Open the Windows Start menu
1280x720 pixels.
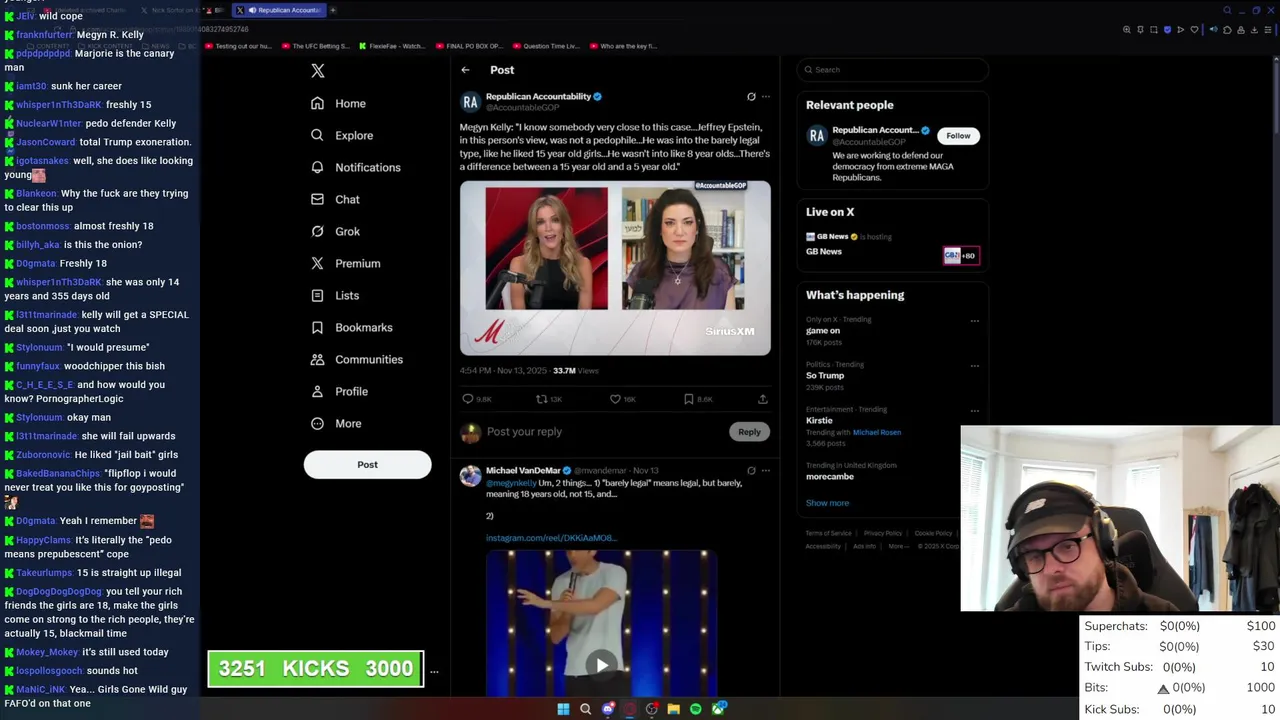563,709
